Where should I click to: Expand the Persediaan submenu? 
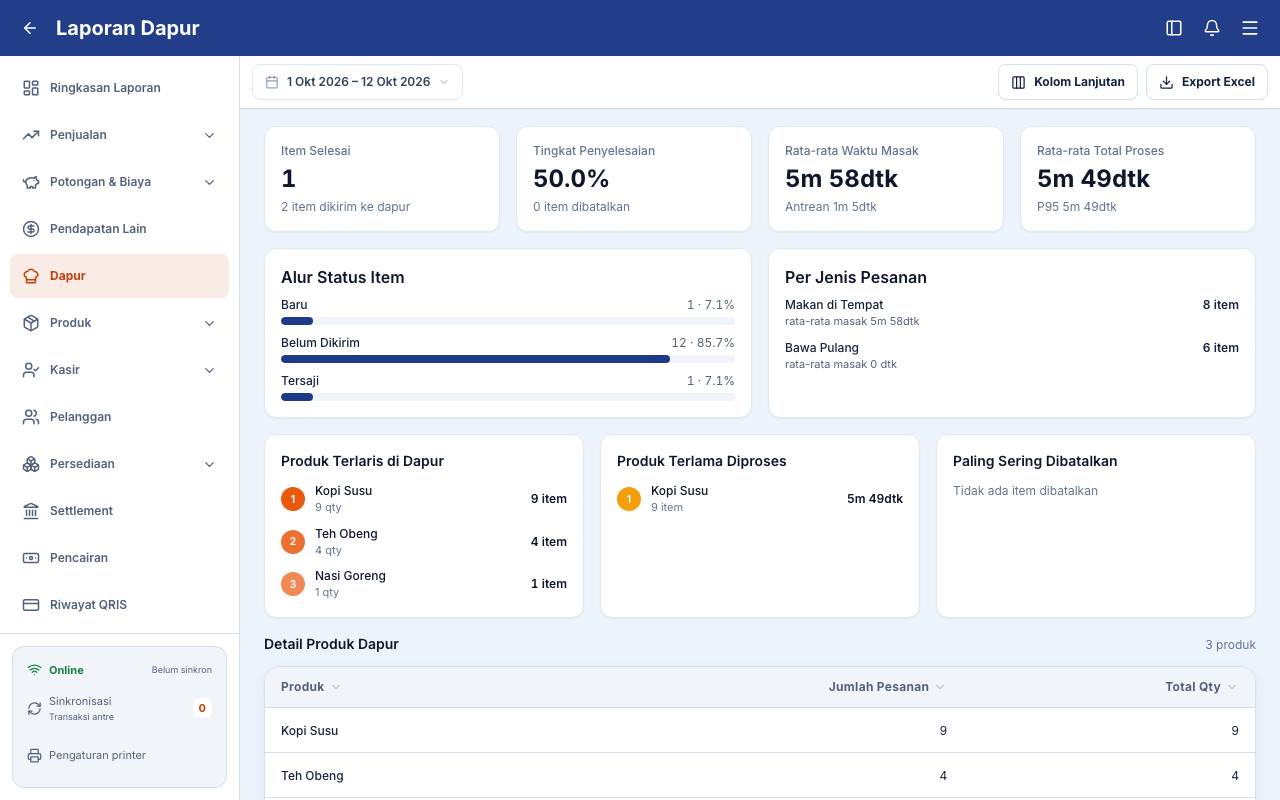[210, 464]
